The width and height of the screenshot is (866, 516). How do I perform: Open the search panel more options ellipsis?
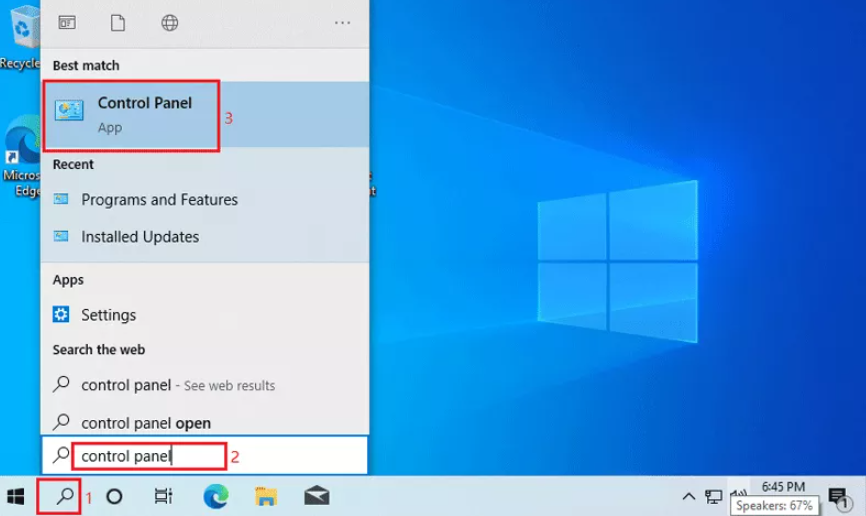(x=342, y=23)
